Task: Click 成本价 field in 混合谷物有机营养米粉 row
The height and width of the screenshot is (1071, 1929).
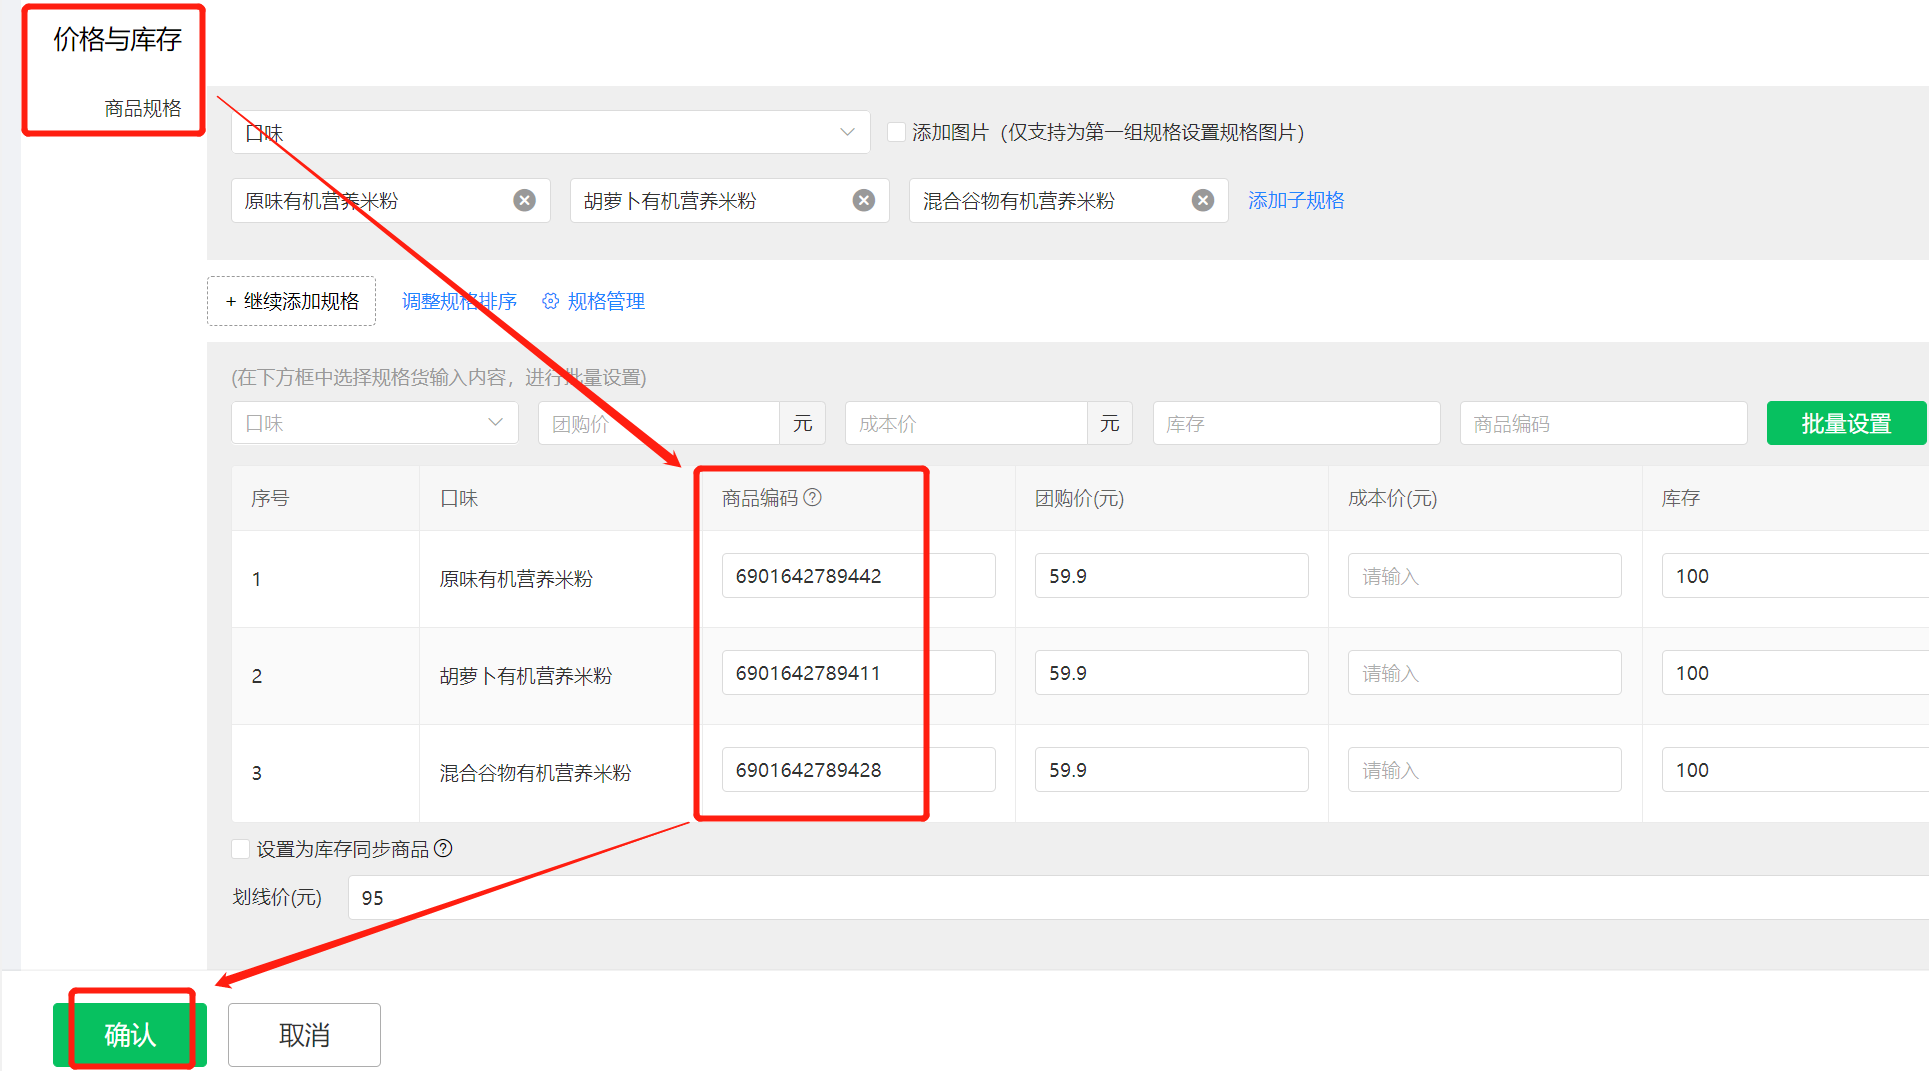Action: pos(1484,770)
